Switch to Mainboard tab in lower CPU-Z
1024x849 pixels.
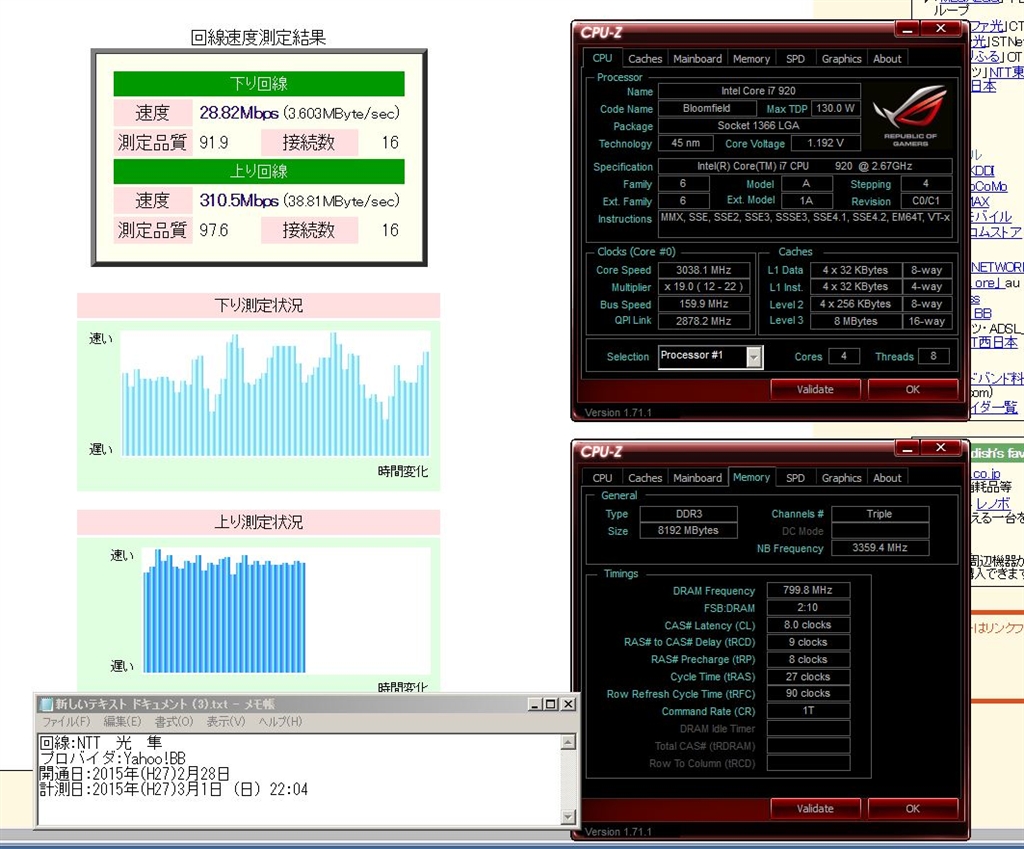697,478
